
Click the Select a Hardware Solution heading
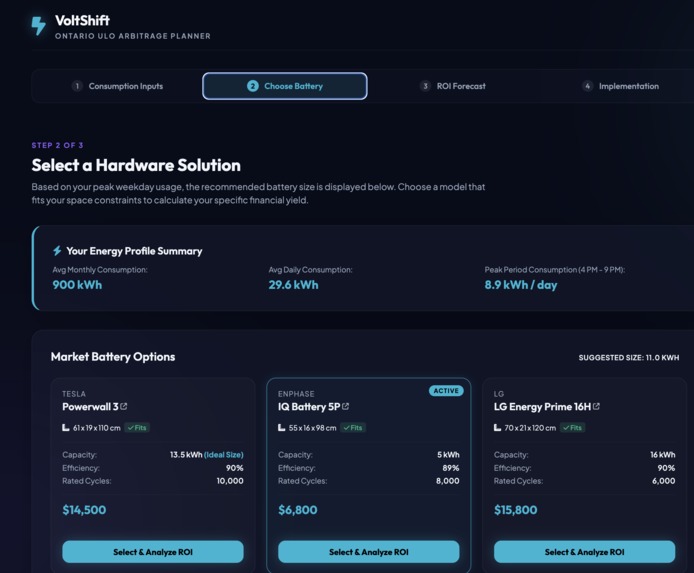[x=136, y=165]
